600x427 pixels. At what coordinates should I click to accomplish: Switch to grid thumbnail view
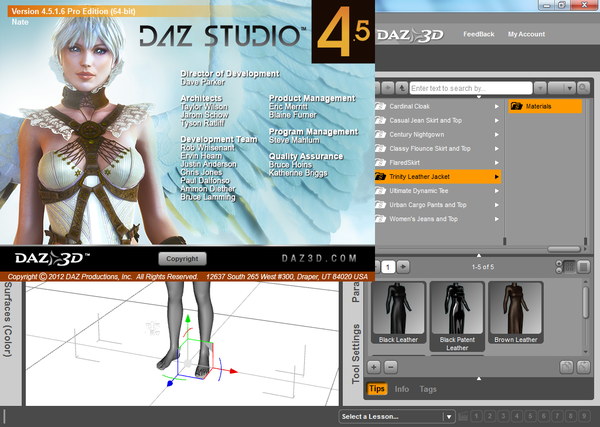click(x=569, y=267)
